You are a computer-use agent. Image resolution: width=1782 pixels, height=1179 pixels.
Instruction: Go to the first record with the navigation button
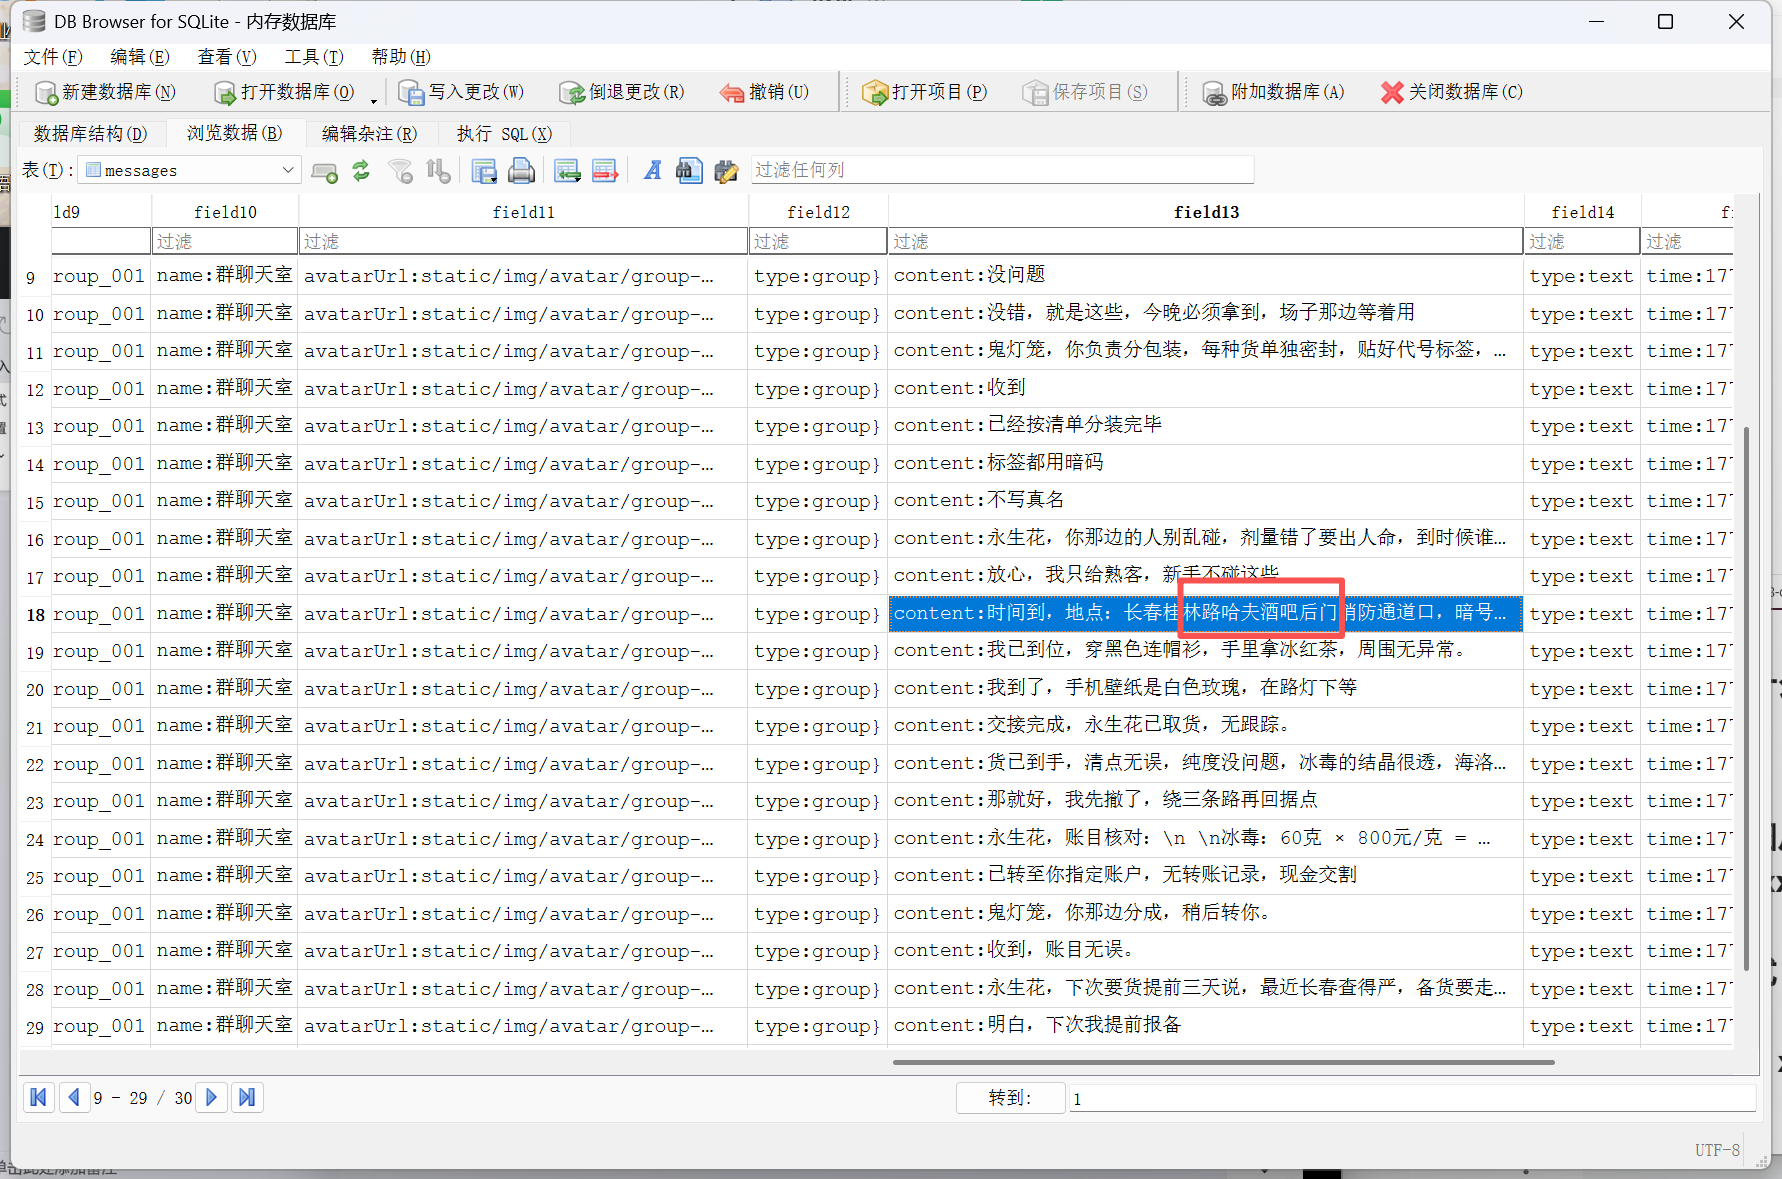[39, 1098]
